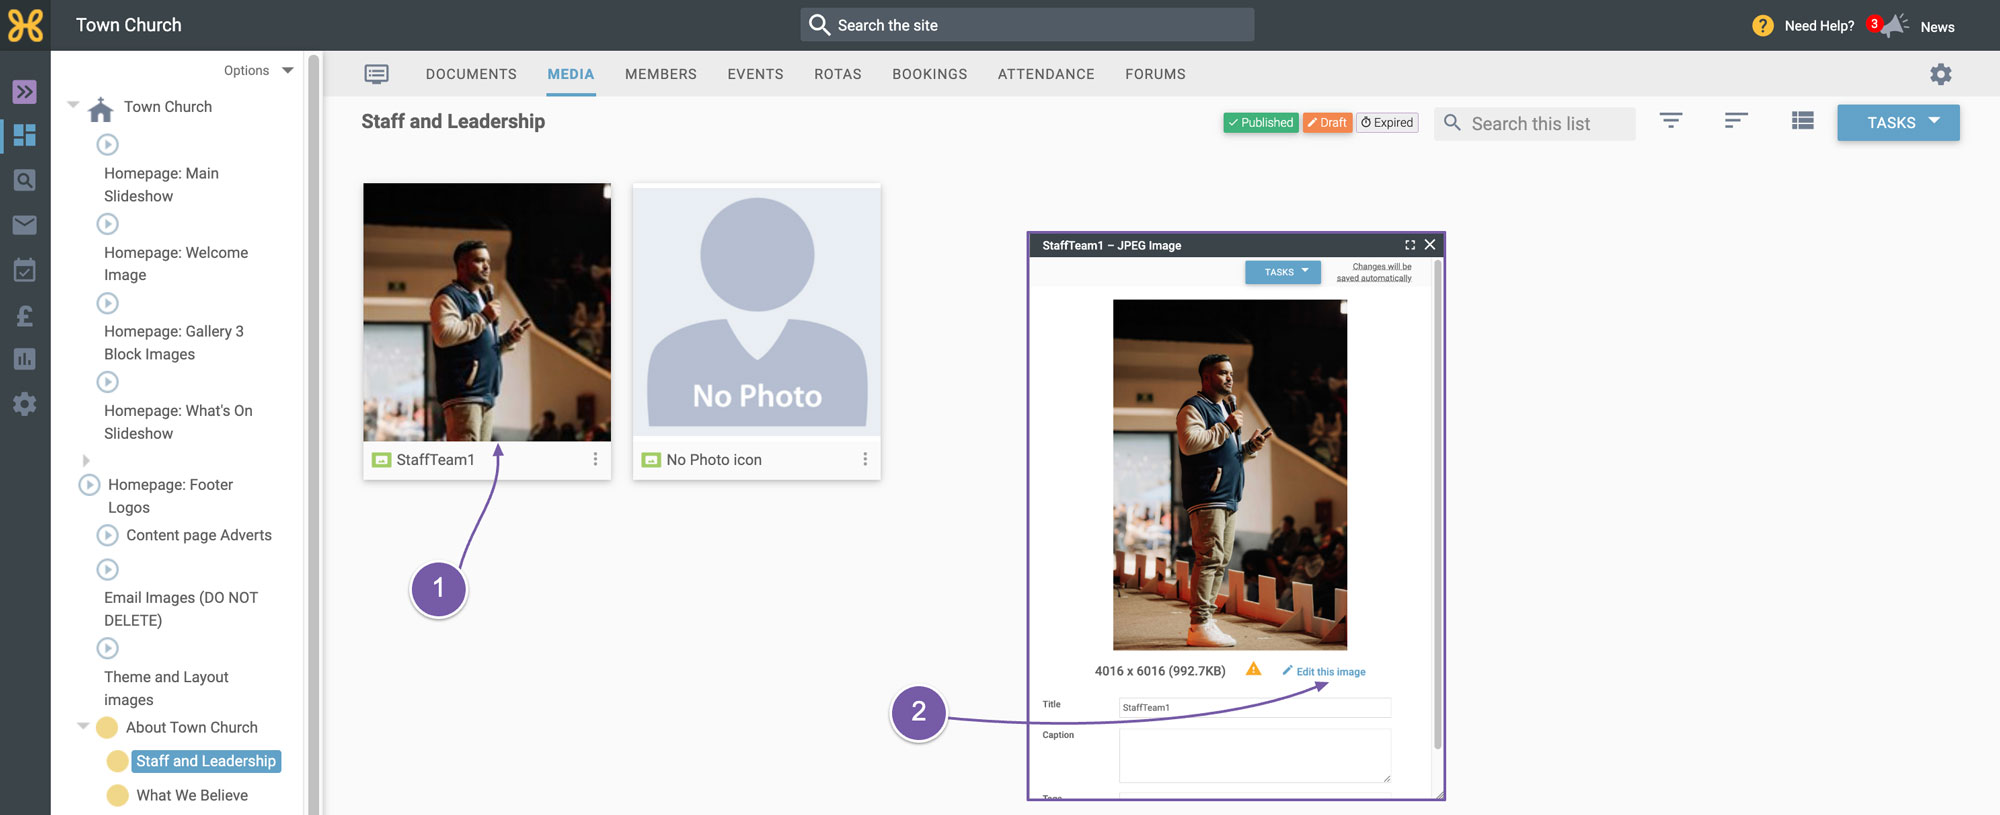Switch to the Events tab
The height and width of the screenshot is (815, 2000).
click(755, 74)
